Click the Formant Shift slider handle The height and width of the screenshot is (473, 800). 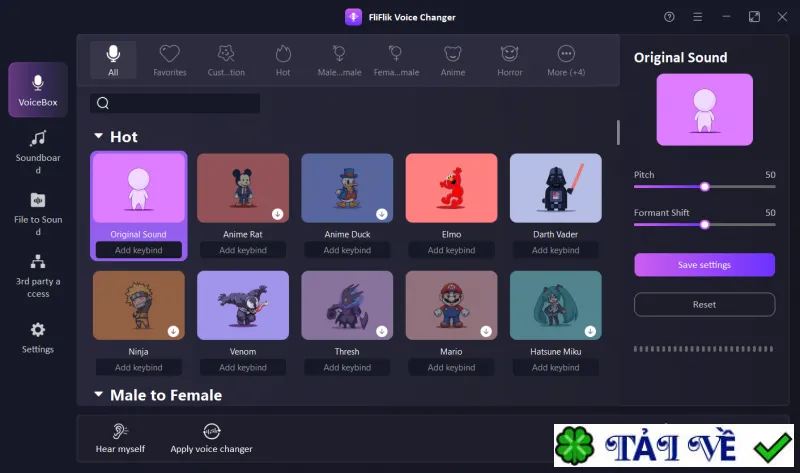(x=705, y=225)
